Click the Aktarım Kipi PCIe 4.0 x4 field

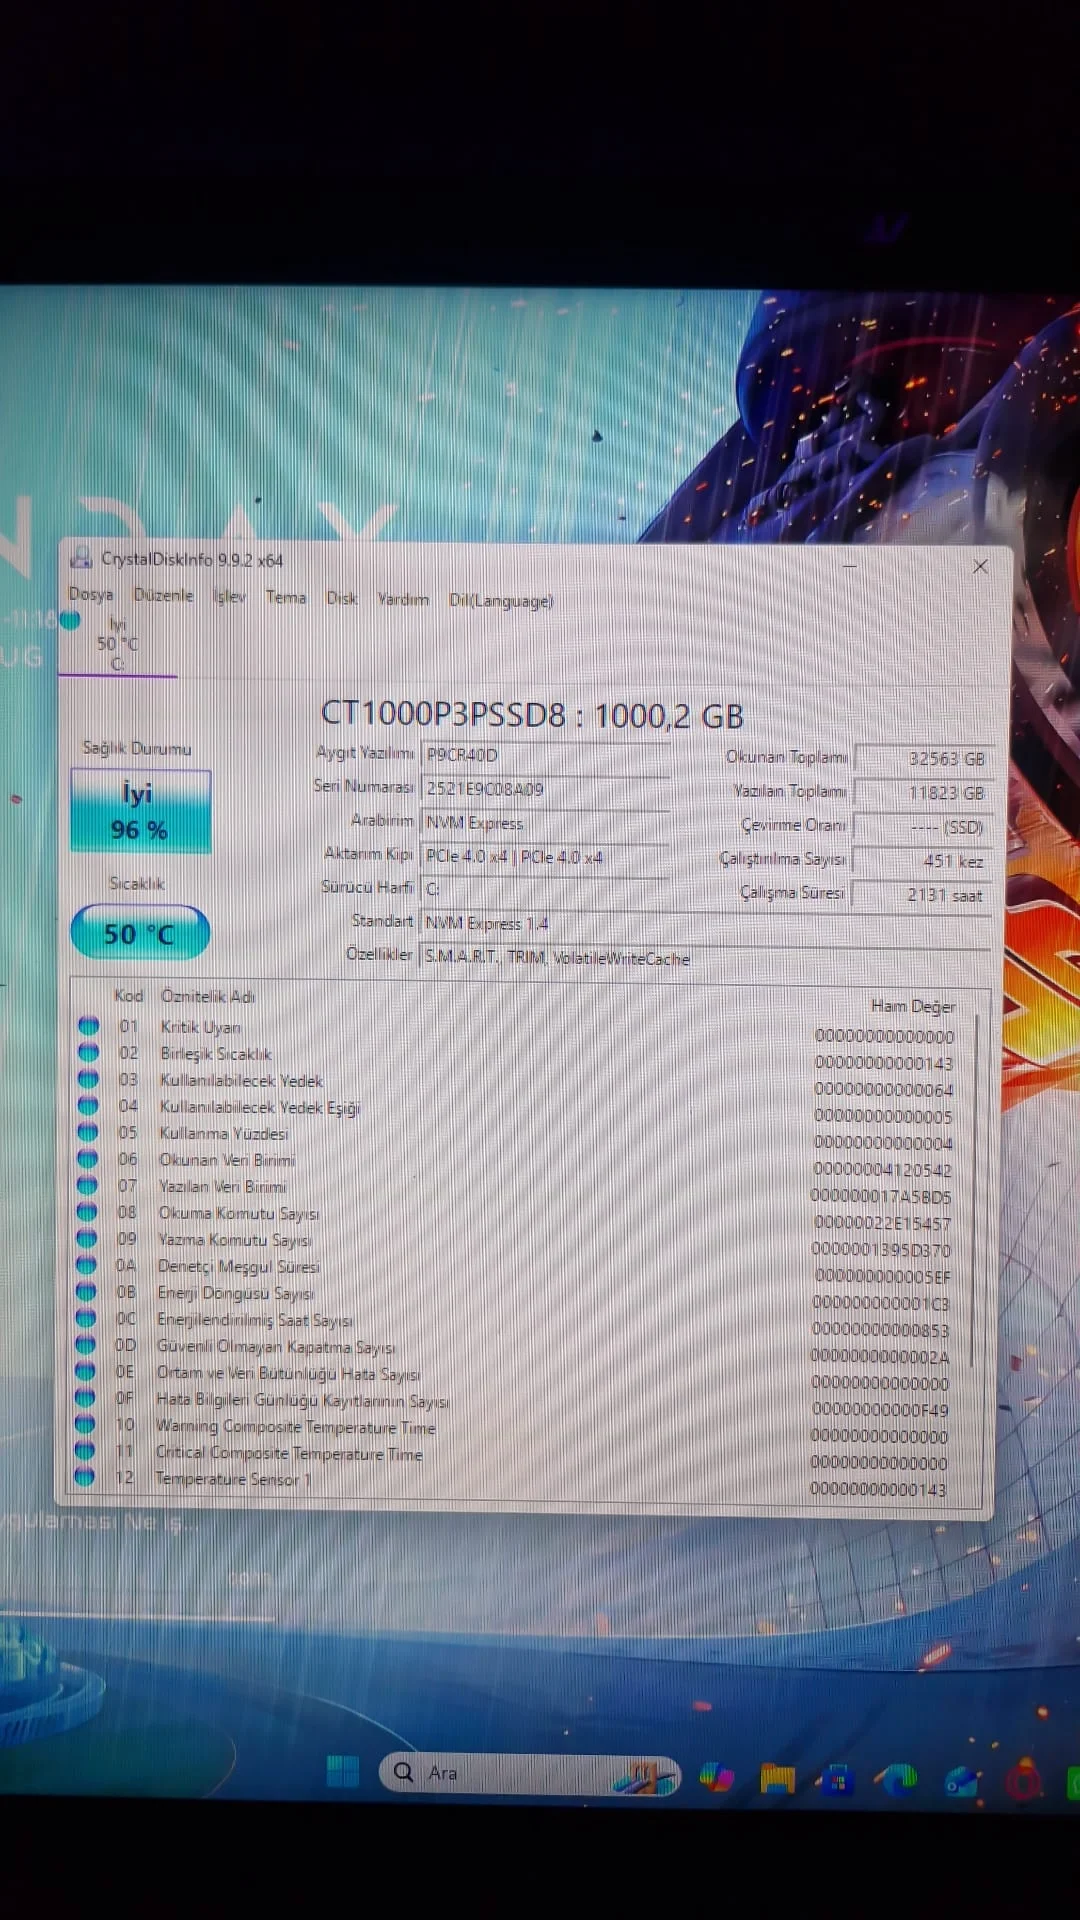(545, 857)
